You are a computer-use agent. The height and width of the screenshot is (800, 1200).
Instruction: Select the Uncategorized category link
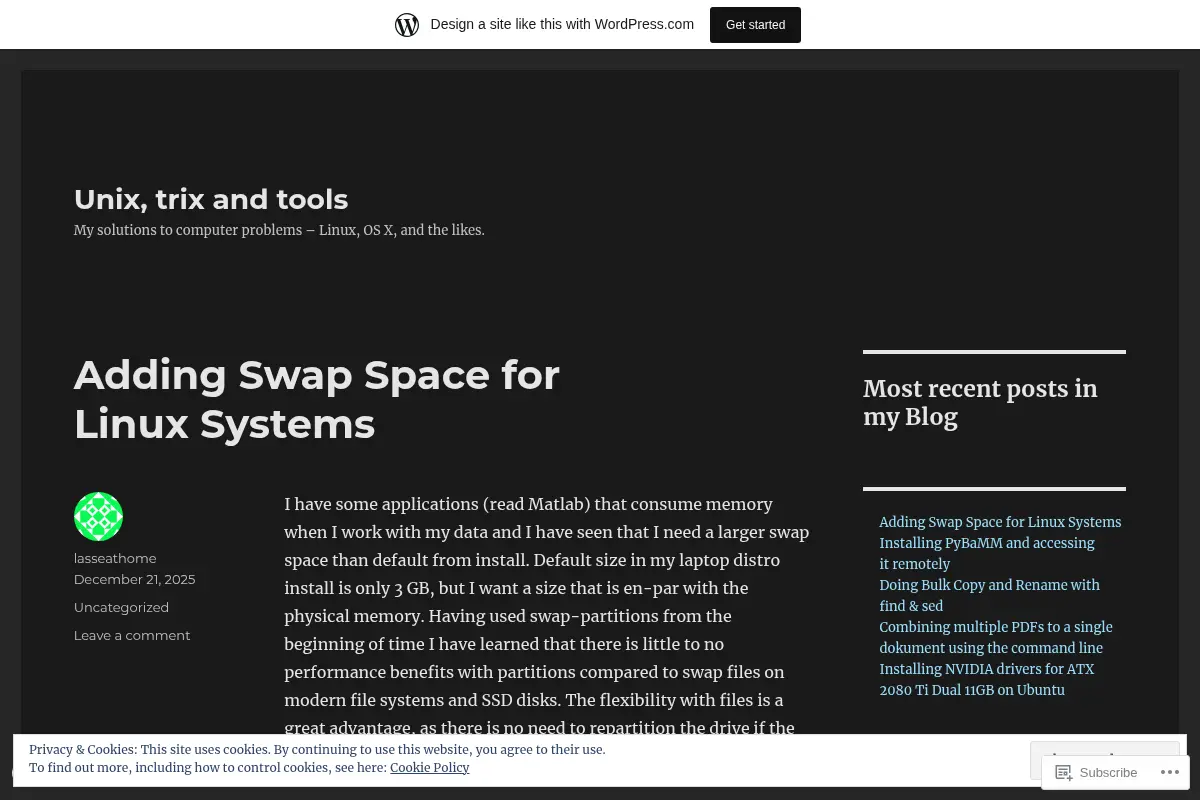[121, 607]
